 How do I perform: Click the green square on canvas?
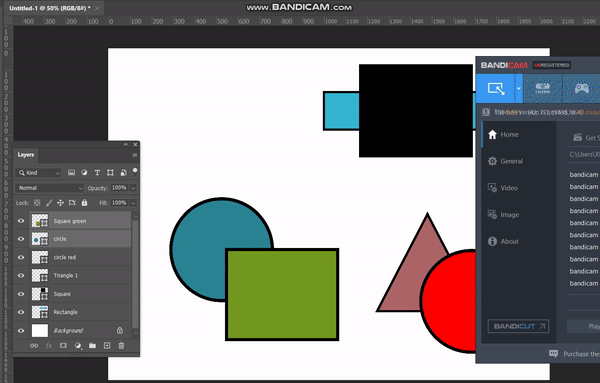tap(282, 295)
